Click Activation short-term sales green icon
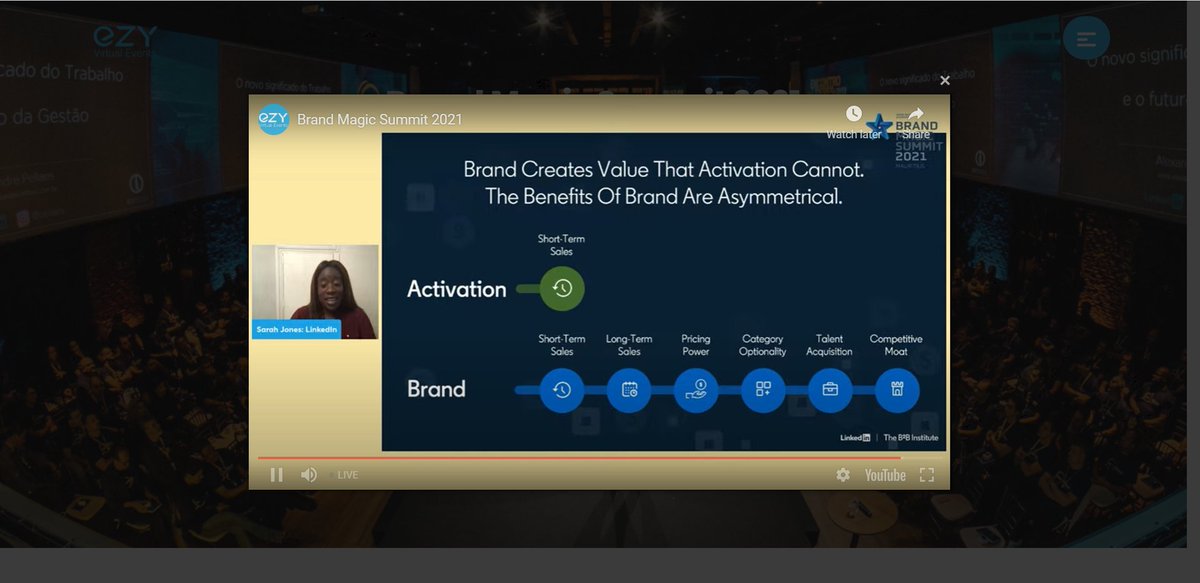Image resolution: width=1200 pixels, height=583 pixels. click(562, 289)
